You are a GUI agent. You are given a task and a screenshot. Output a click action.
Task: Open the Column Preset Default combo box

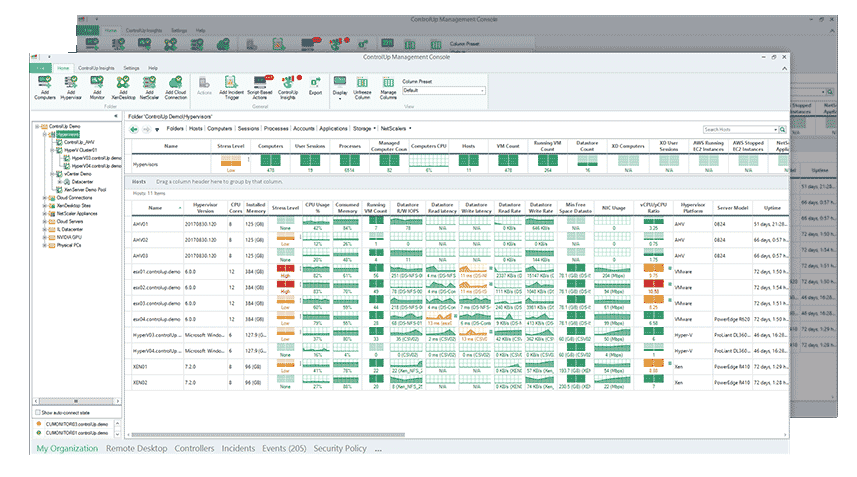click(444, 91)
